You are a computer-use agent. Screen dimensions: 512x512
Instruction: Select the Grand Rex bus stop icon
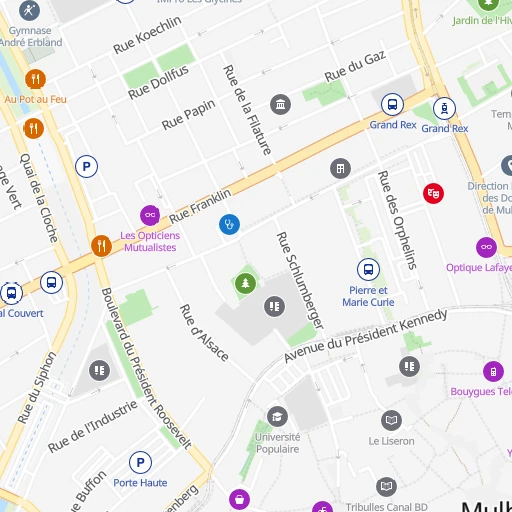(x=392, y=104)
